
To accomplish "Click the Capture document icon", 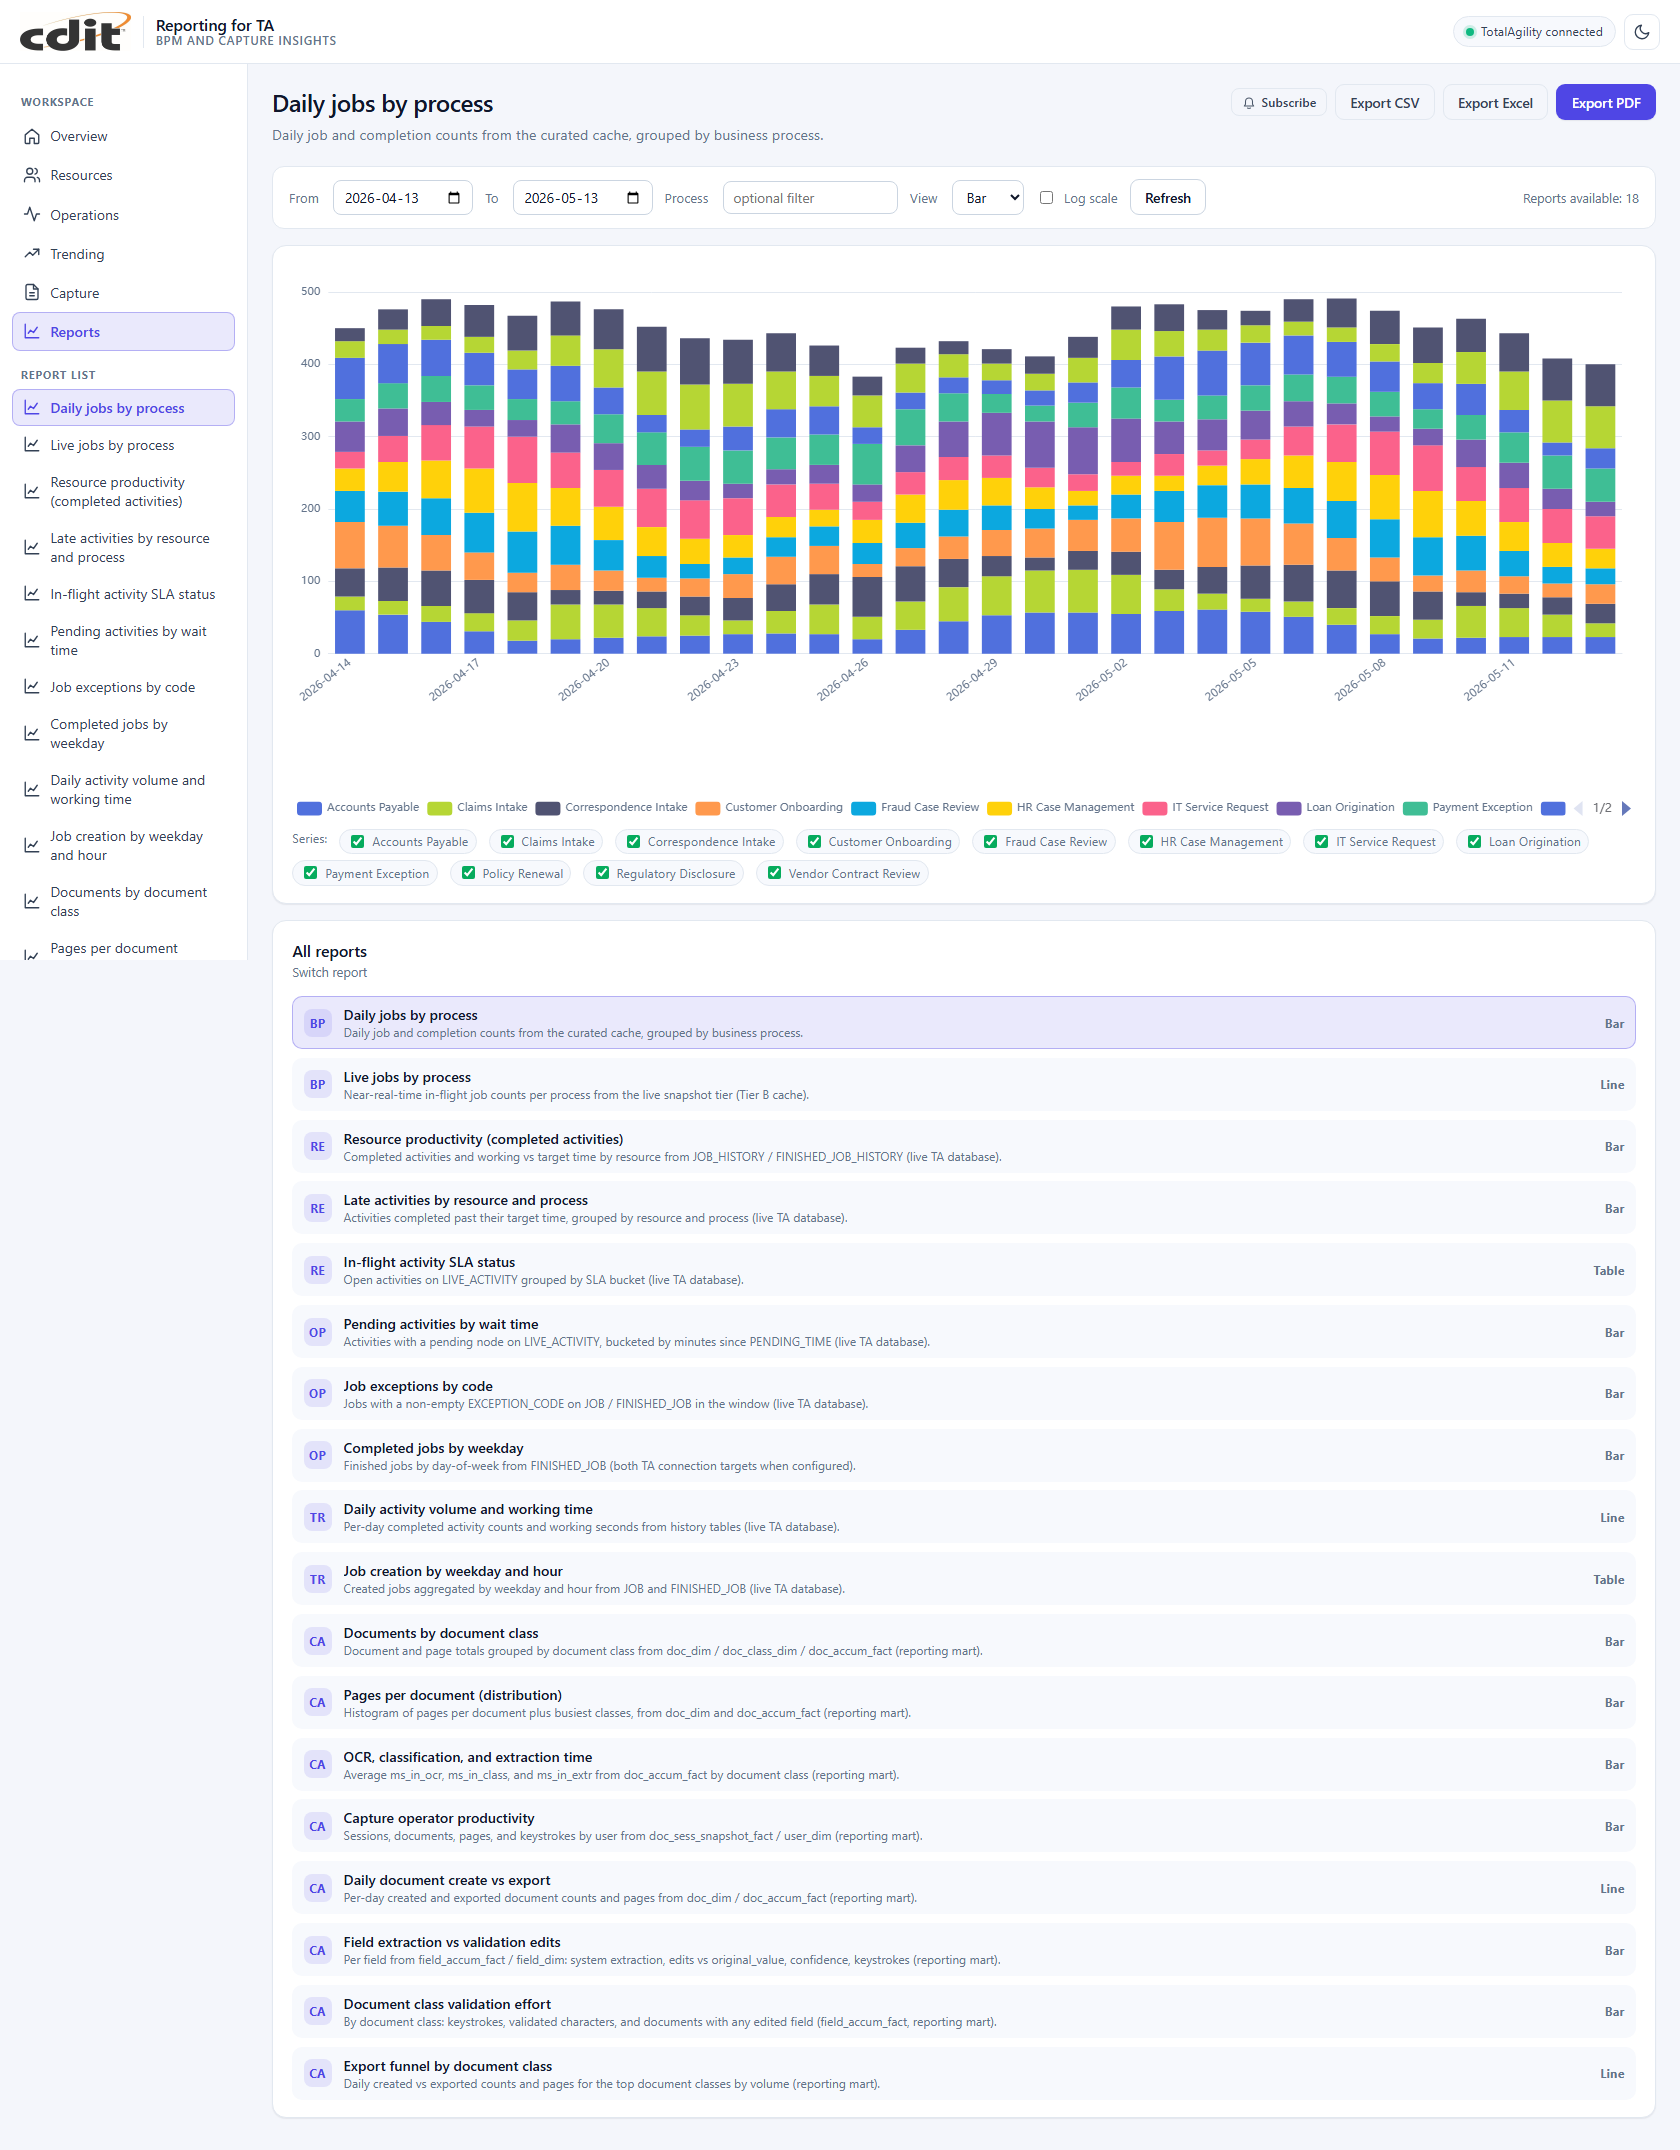I will point(32,293).
